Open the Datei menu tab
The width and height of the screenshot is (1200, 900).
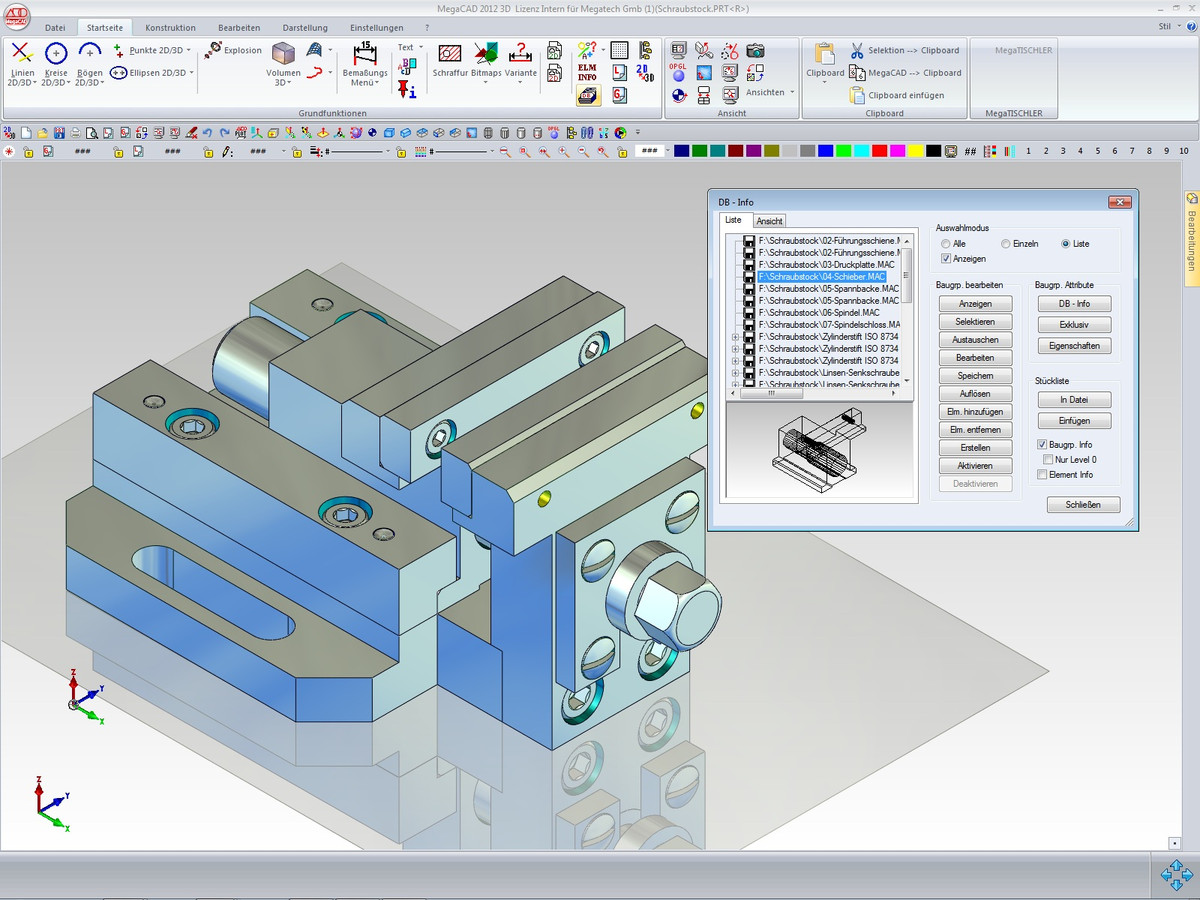pos(55,27)
